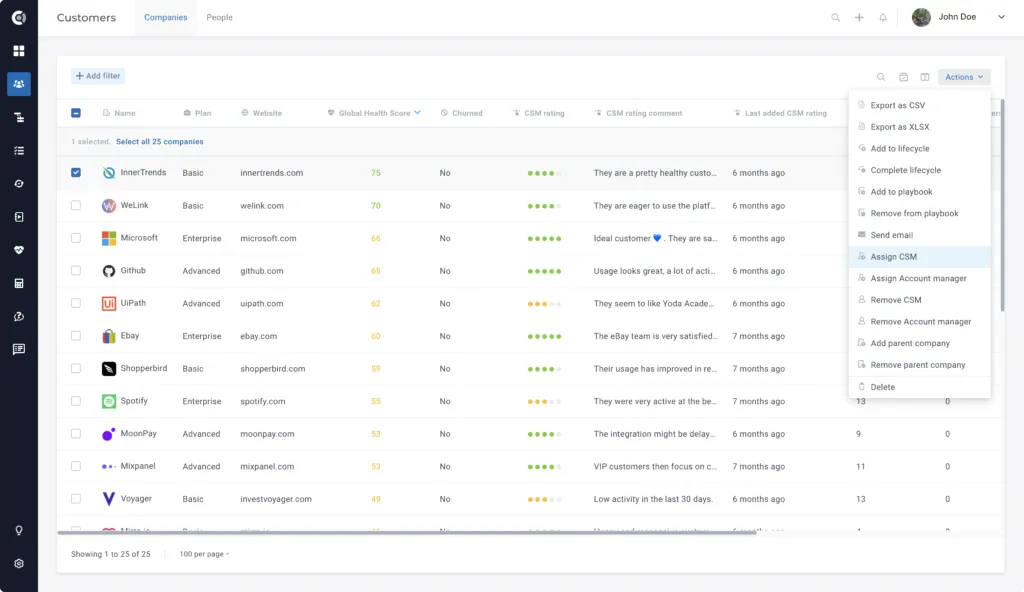
Task: Open the health heart icon in sidebar
Action: pyautogui.click(x=19, y=250)
